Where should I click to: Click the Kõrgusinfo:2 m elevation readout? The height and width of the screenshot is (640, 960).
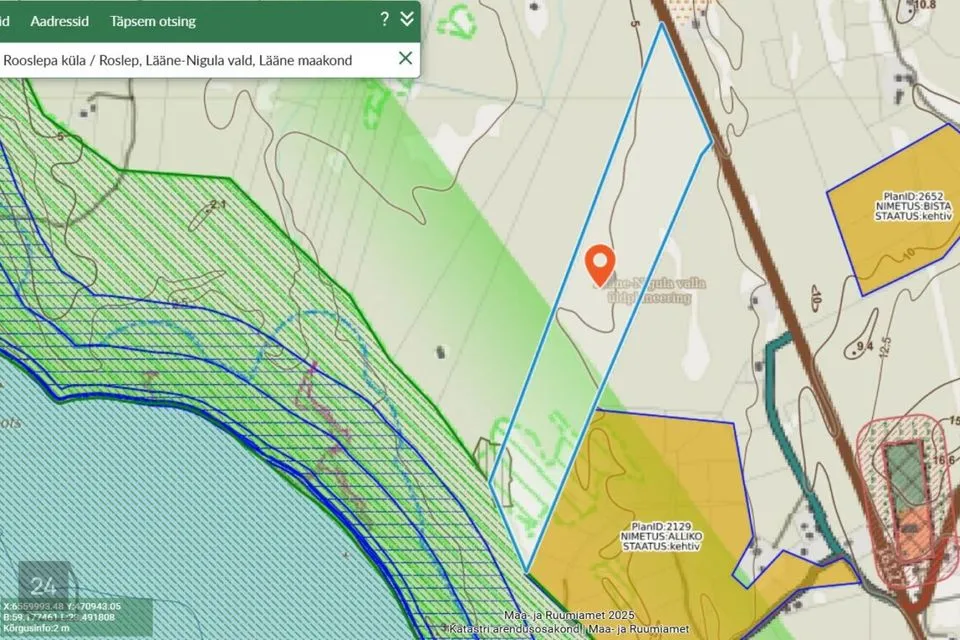[36, 628]
